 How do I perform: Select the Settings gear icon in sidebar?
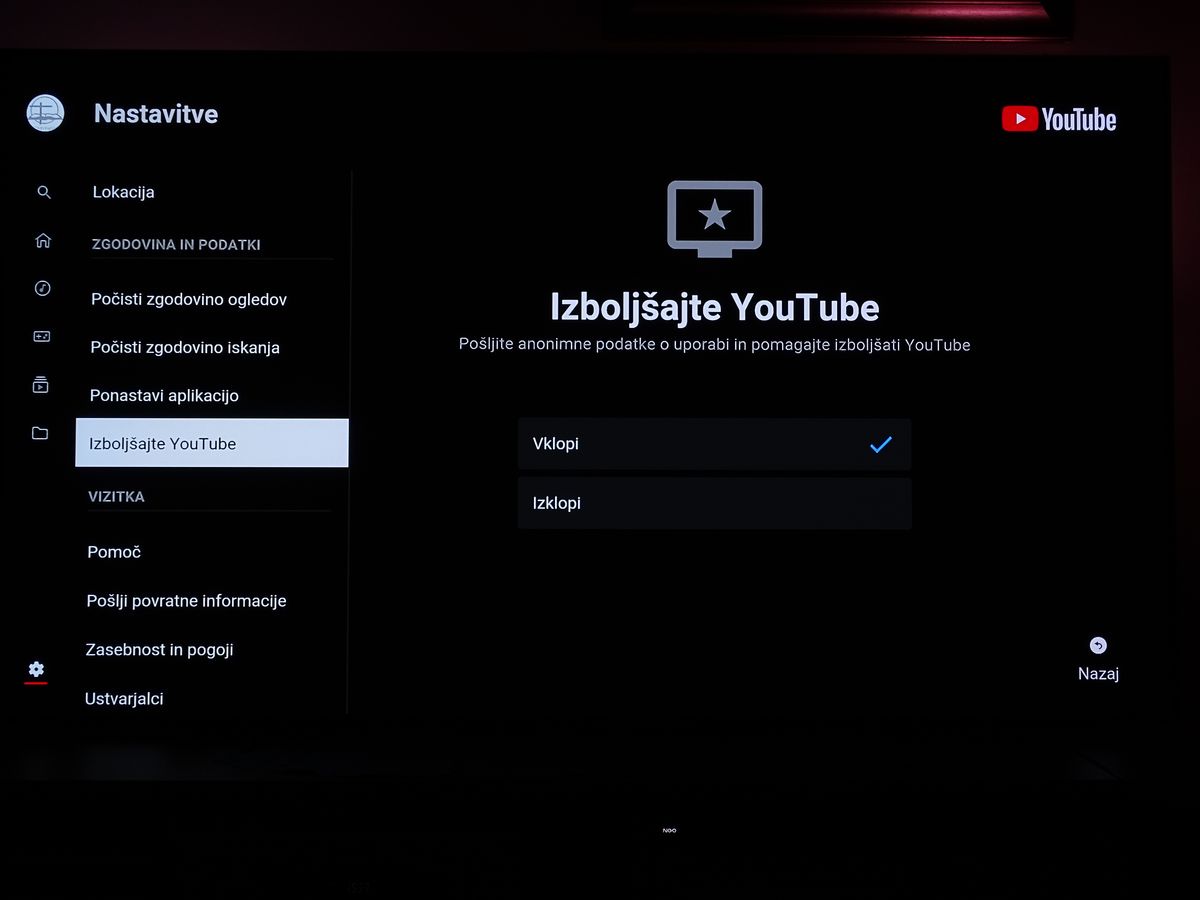click(36, 669)
